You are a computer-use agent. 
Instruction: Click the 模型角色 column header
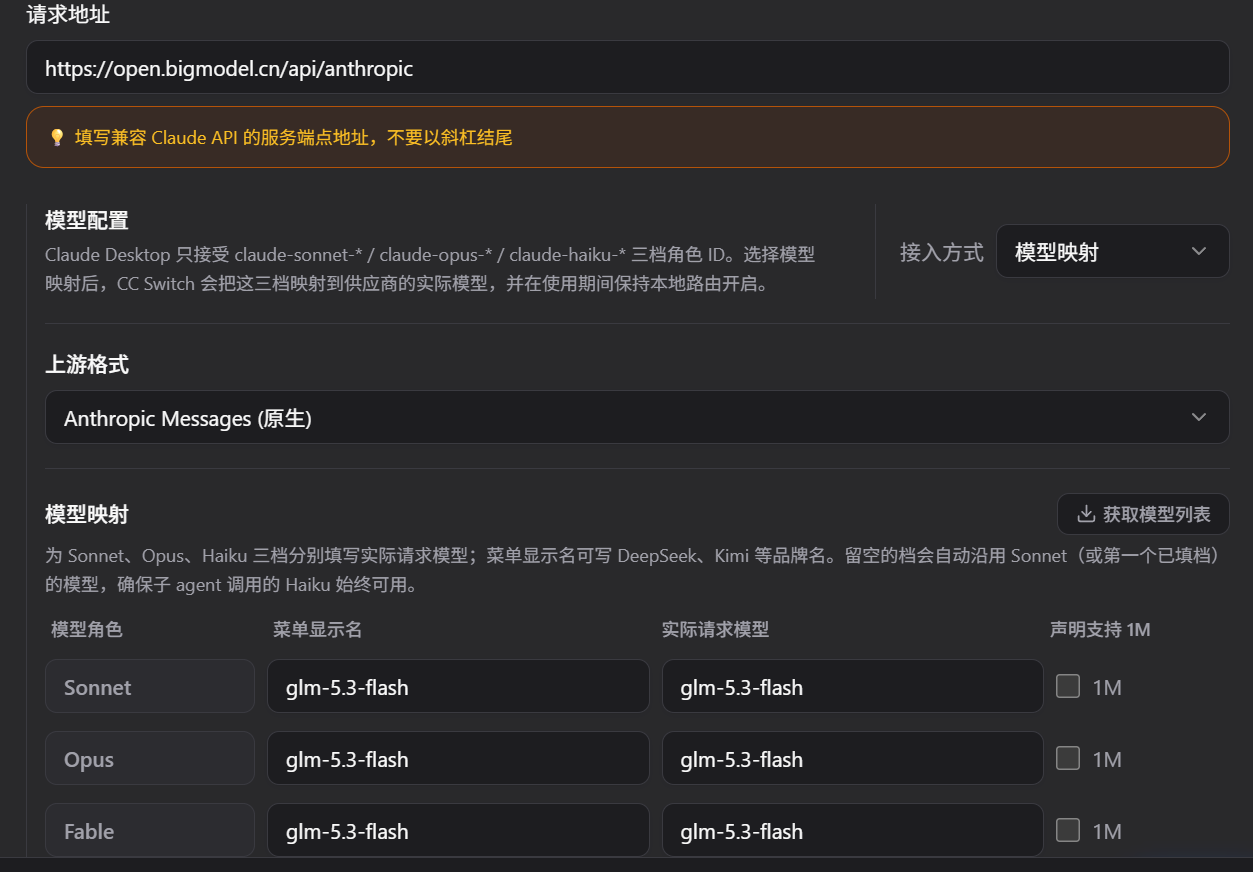tap(86, 629)
